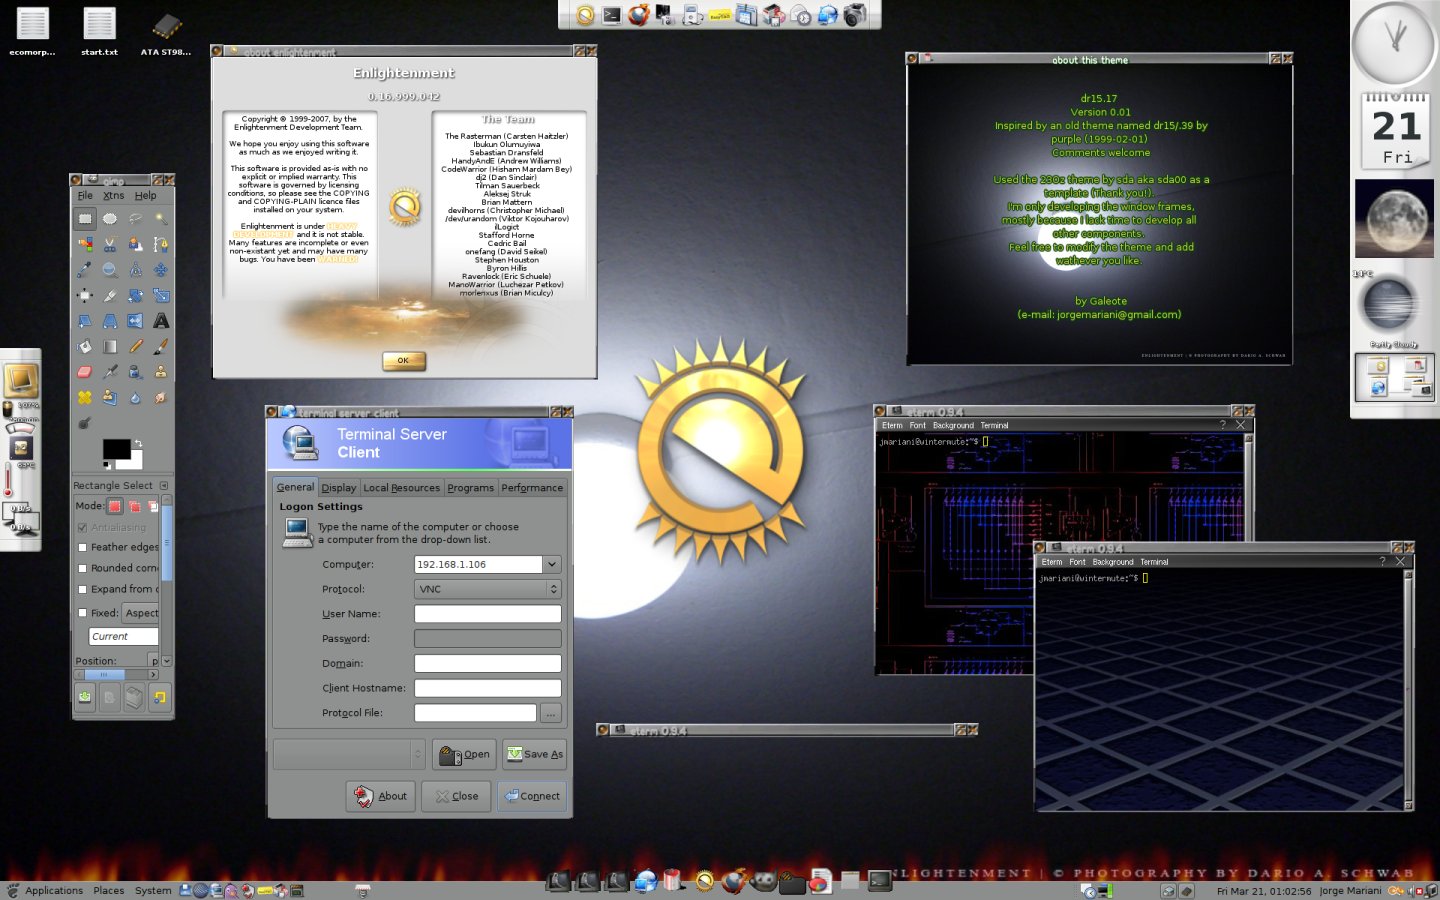Select the Zoom magnifier tool in GIMP
Image resolution: width=1440 pixels, height=900 pixels.
click(x=110, y=270)
